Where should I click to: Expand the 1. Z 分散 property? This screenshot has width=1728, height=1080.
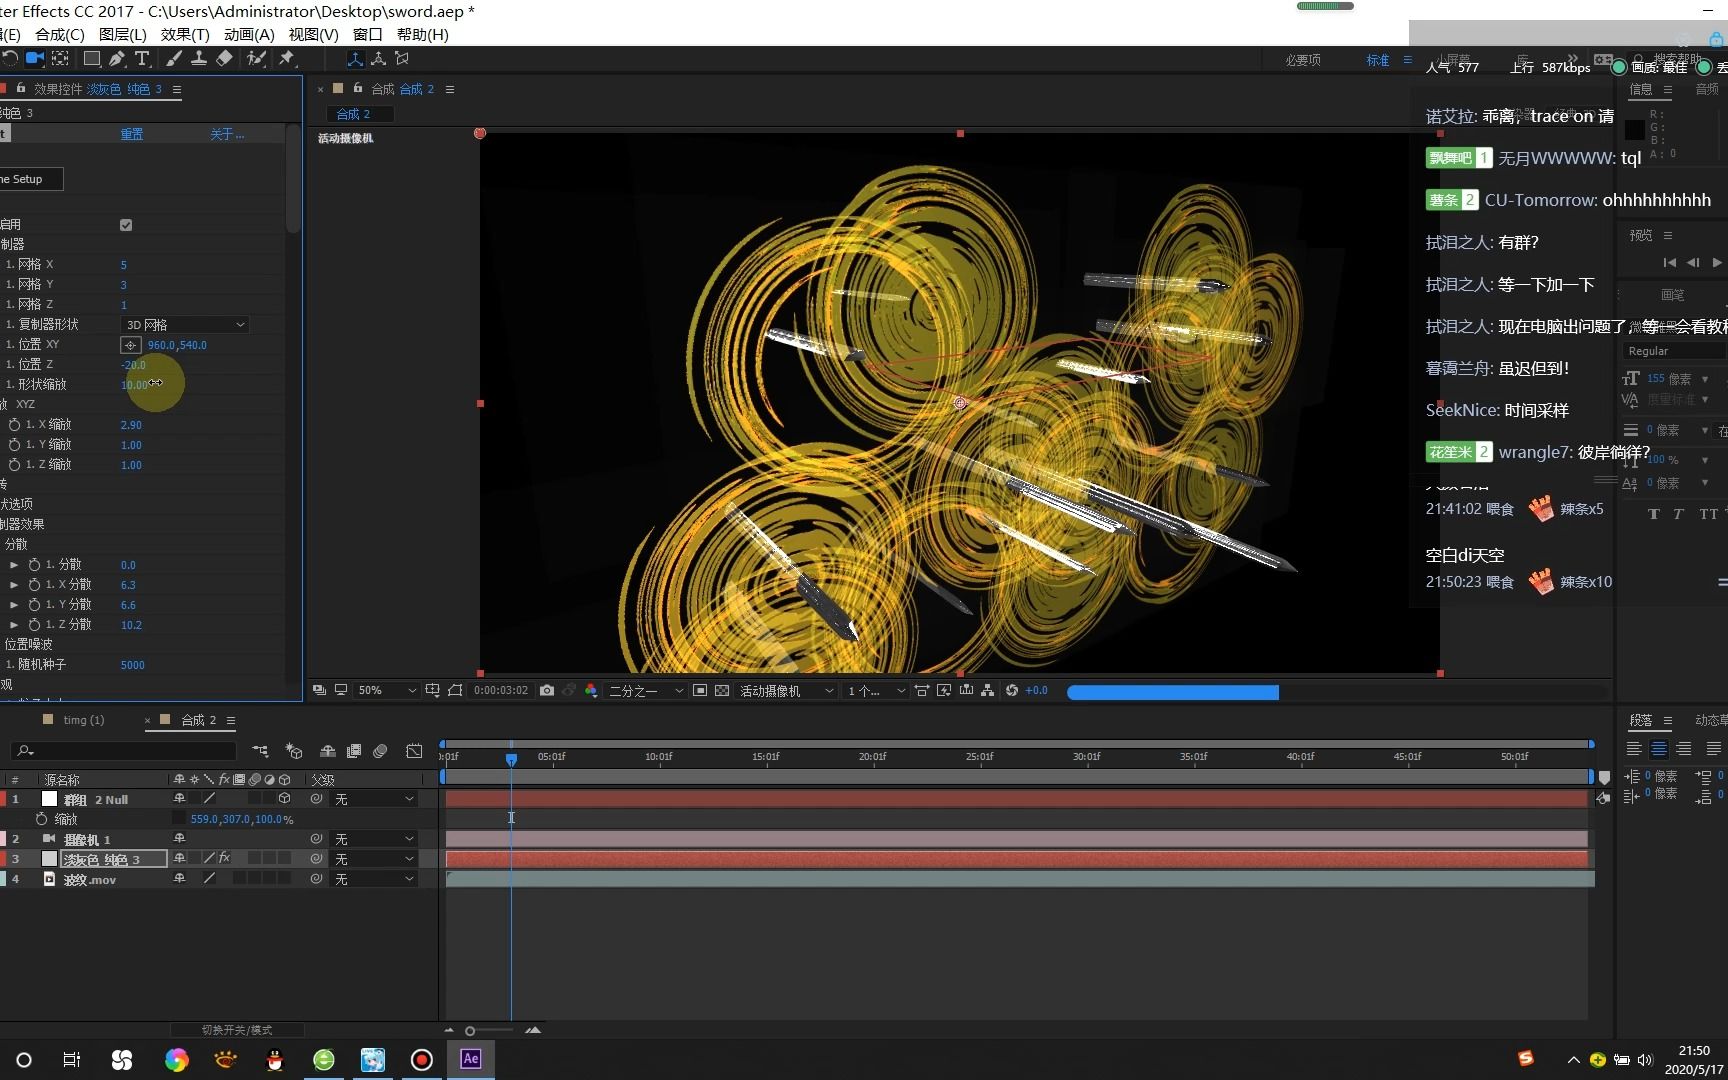(14, 625)
